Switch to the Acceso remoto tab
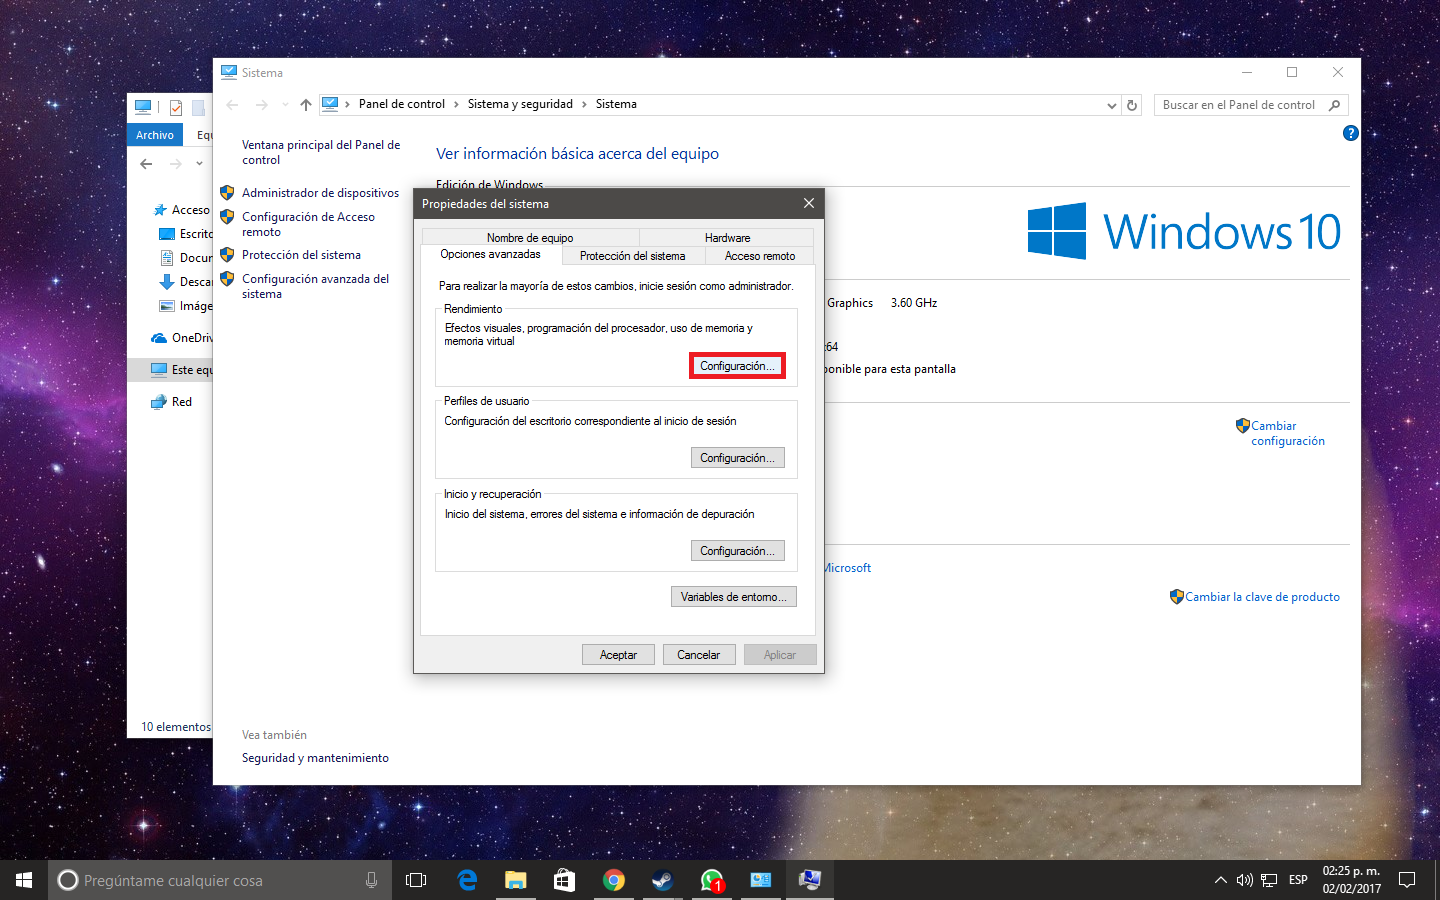 click(x=760, y=256)
